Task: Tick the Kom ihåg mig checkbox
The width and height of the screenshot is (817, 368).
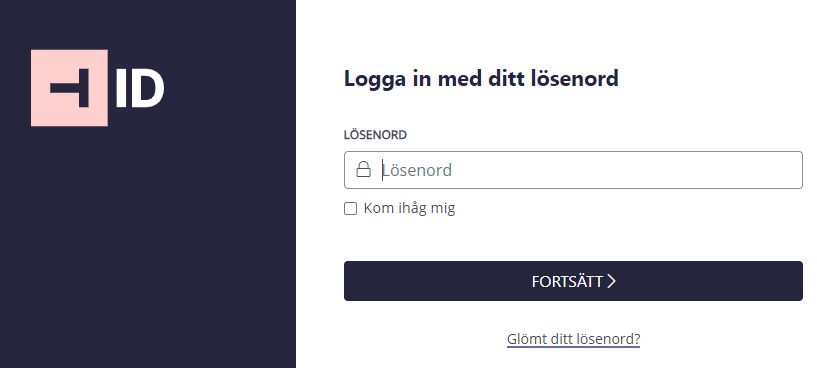Action: pos(351,208)
